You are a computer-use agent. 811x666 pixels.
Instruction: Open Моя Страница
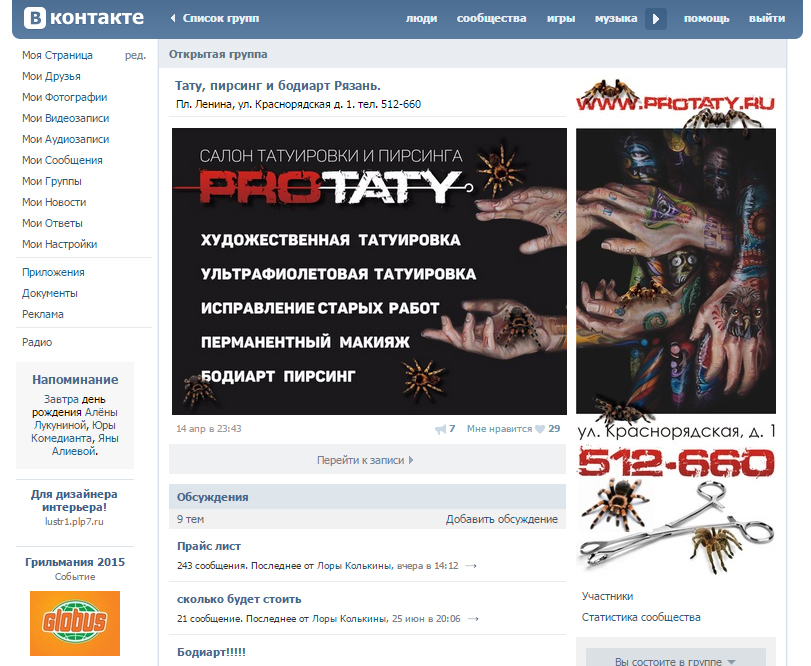pyautogui.click(x=57, y=55)
